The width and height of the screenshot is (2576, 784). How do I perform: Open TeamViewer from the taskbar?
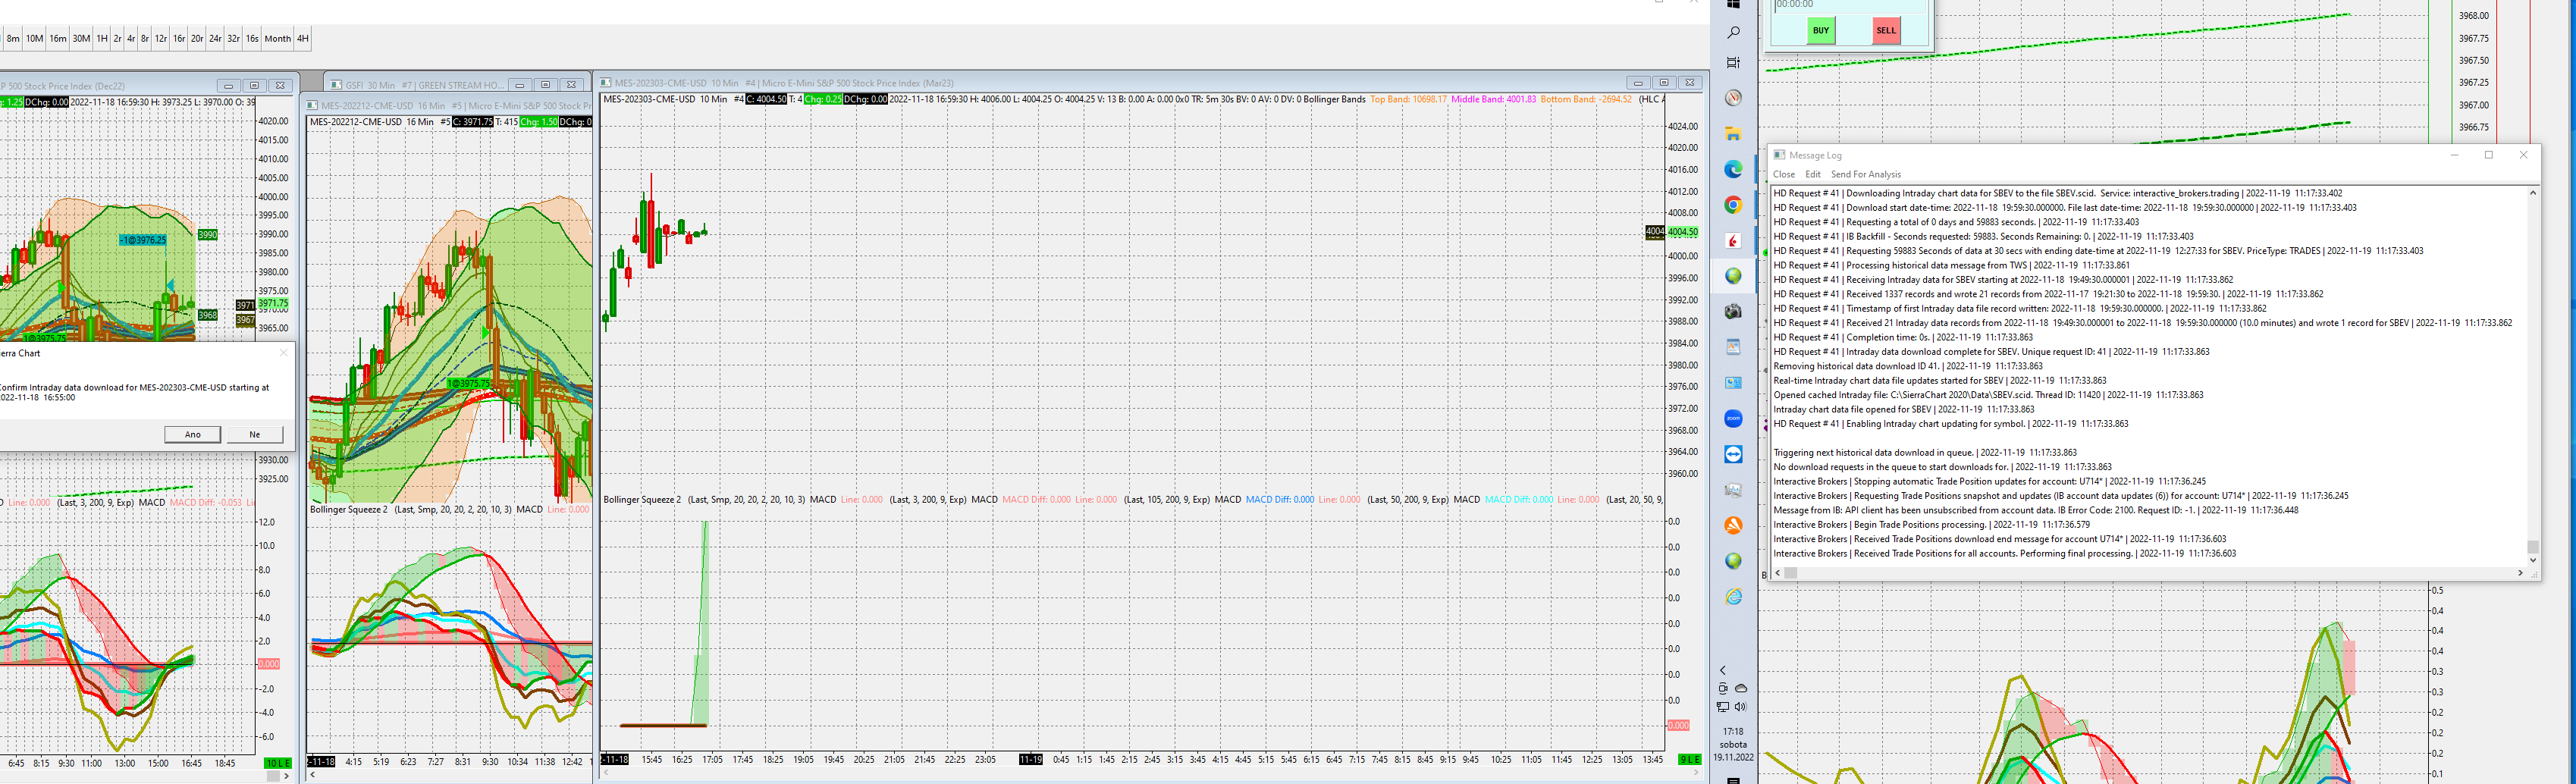pos(1734,455)
